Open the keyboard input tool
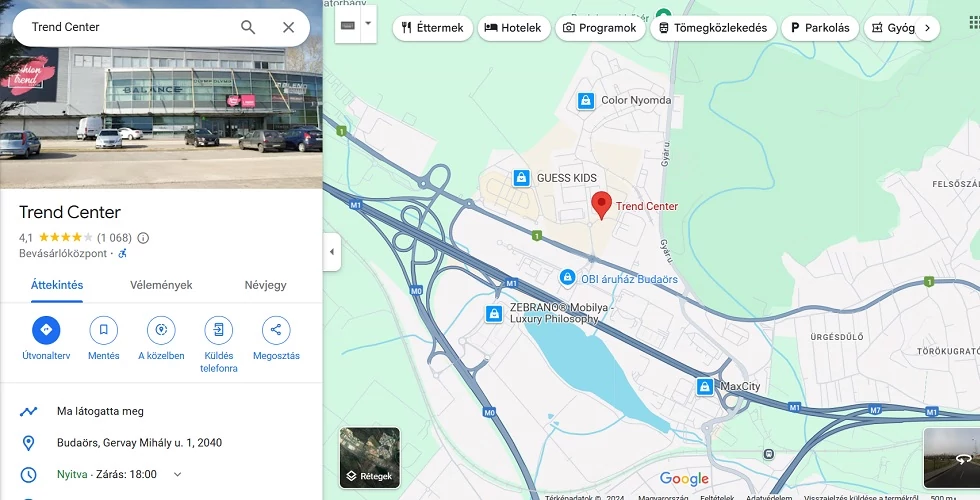Screen dimensions: 980x500 click(x=348, y=25)
